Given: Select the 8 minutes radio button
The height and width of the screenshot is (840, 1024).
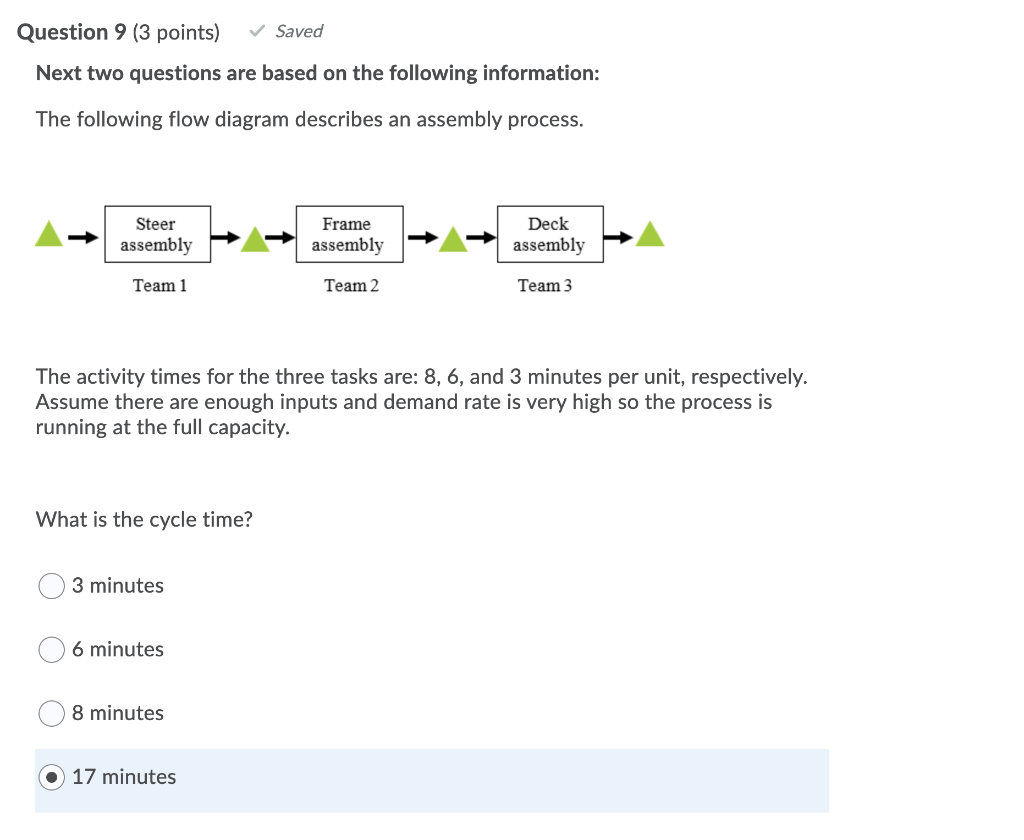Looking at the screenshot, I should [x=51, y=713].
